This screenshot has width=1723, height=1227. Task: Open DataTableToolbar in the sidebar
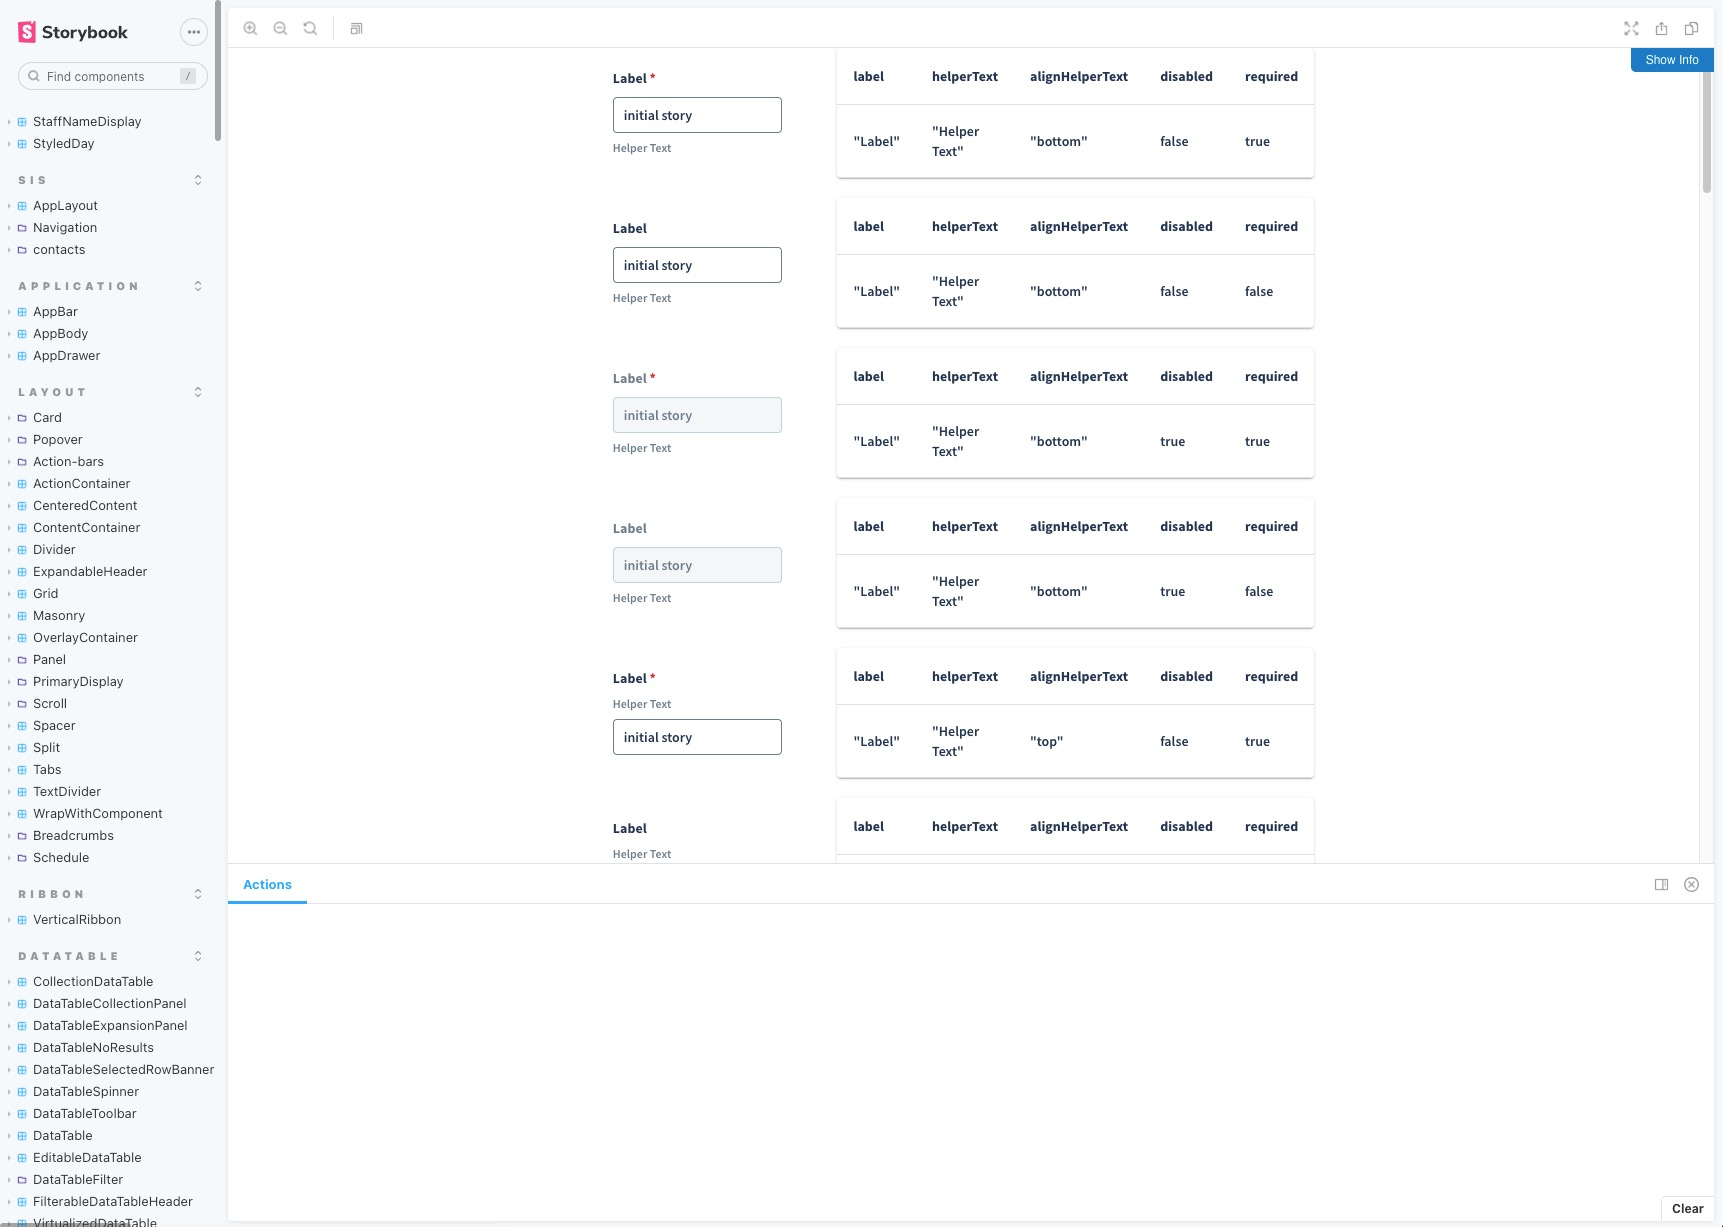tap(85, 1114)
